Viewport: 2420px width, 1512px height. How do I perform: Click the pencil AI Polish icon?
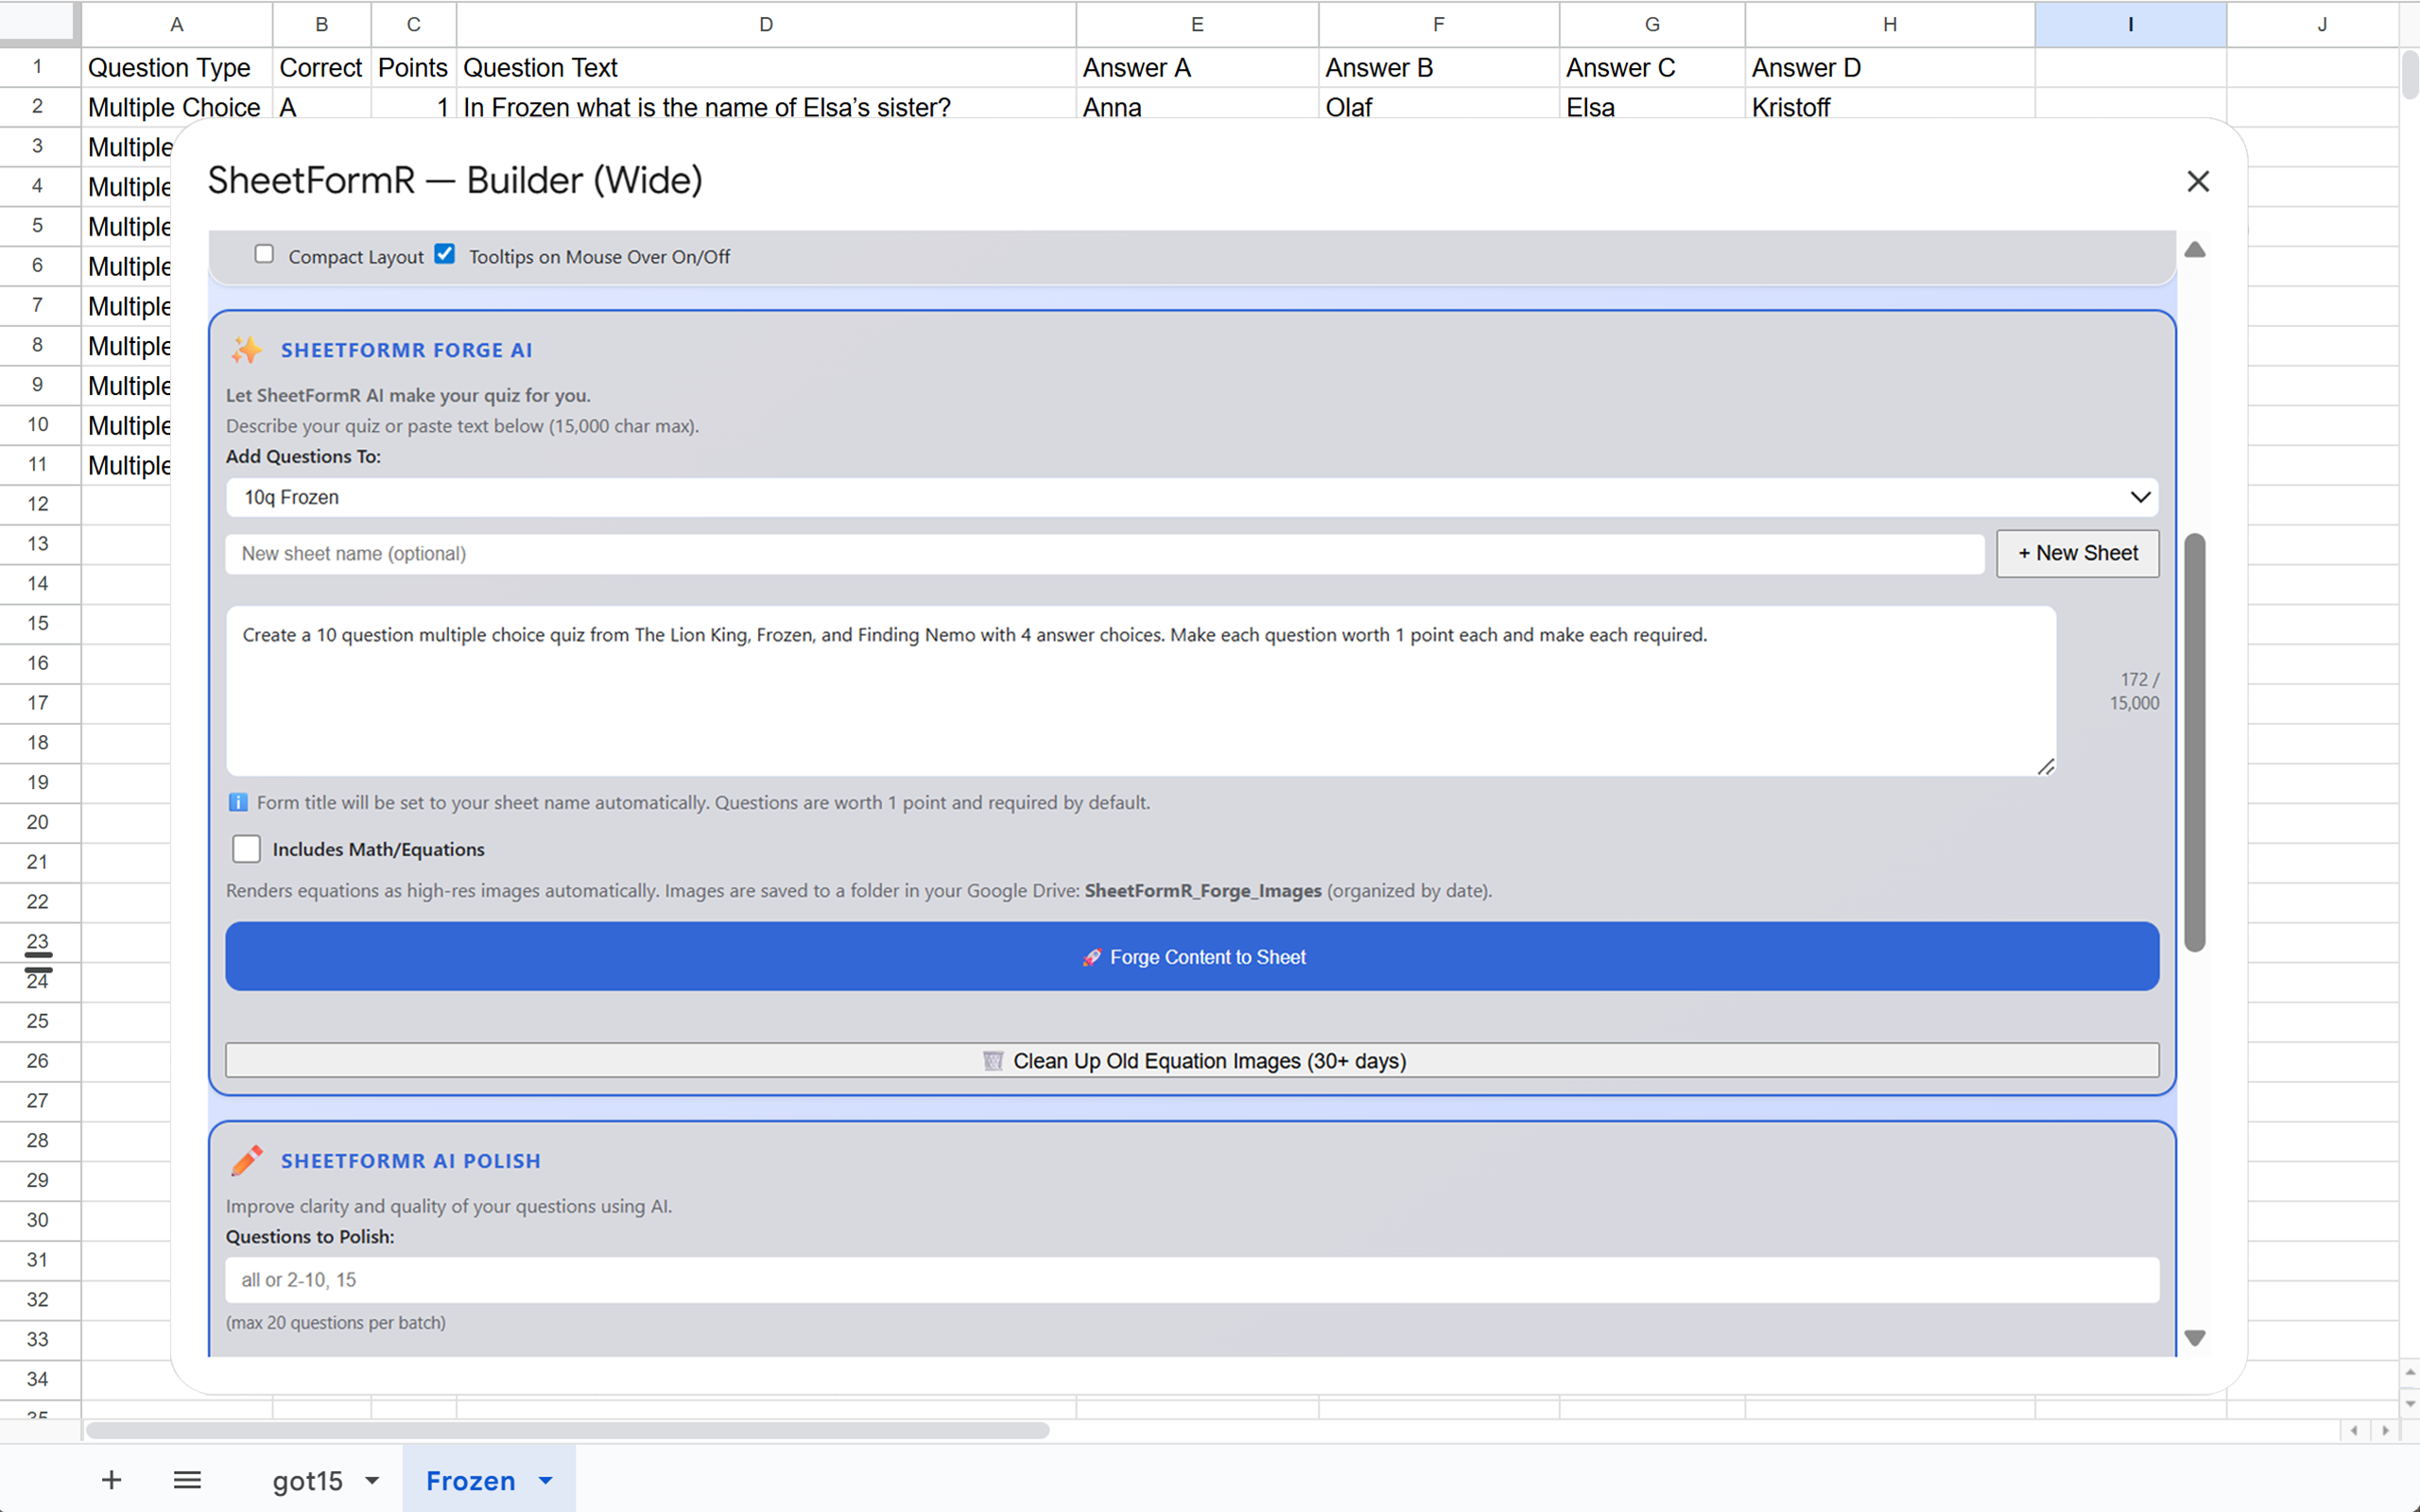246,1160
